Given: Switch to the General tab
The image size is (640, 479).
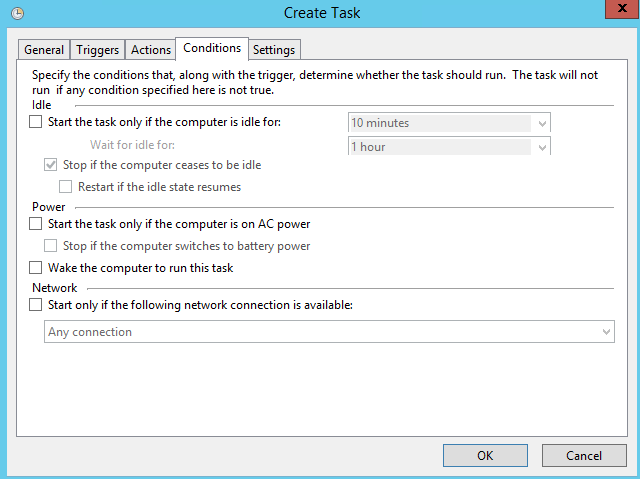Looking at the screenshot, I should coord(44,50).
